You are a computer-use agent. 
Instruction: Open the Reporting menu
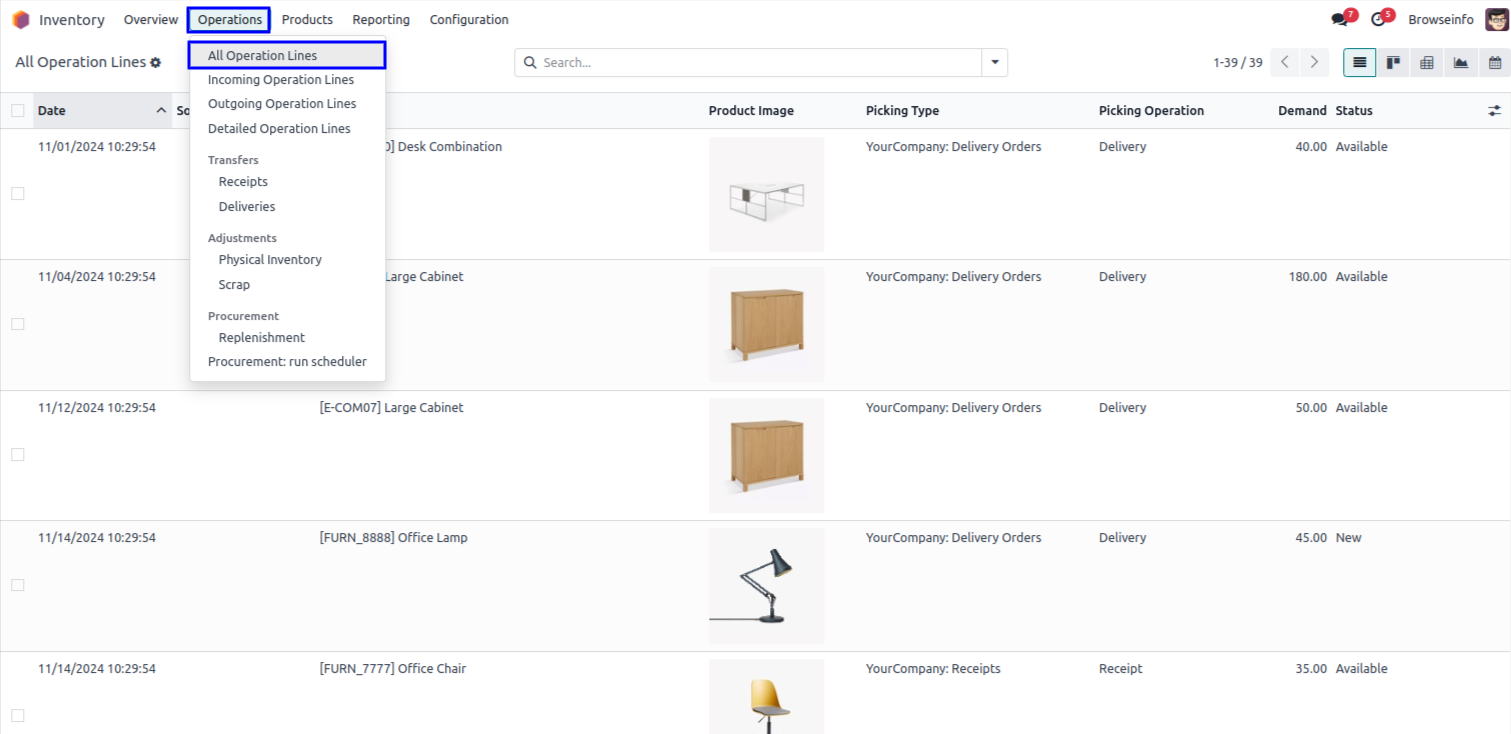pyautogui.click(x=381, y=20)
